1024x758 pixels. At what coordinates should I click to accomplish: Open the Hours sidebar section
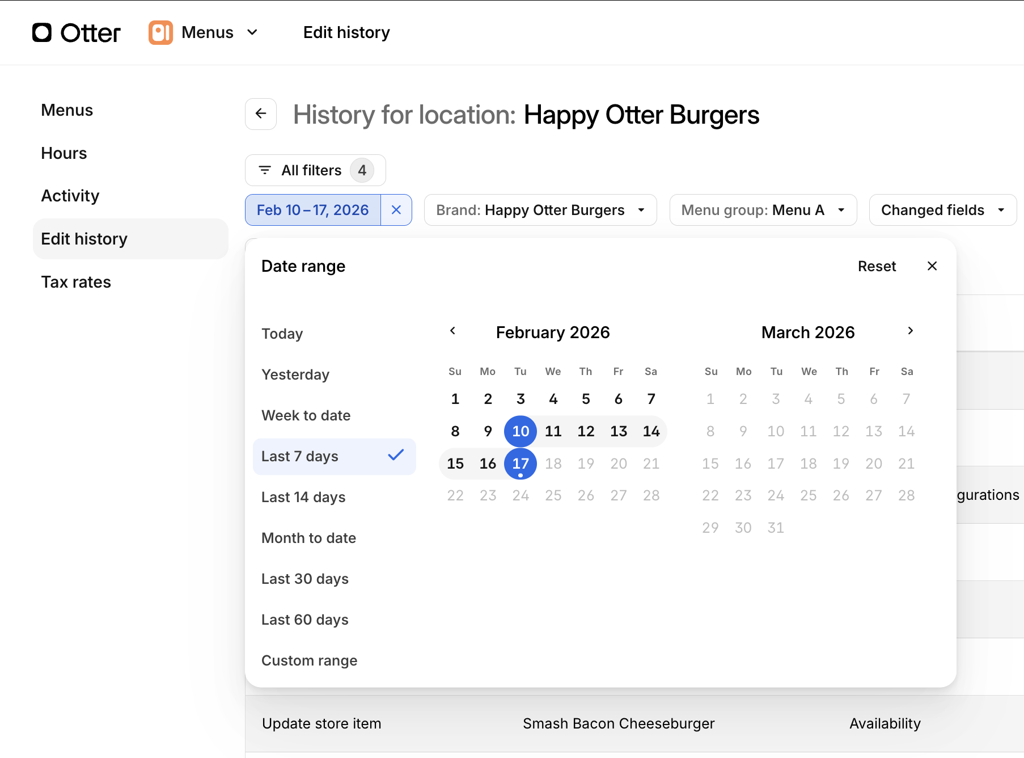(x=64, y=153)
